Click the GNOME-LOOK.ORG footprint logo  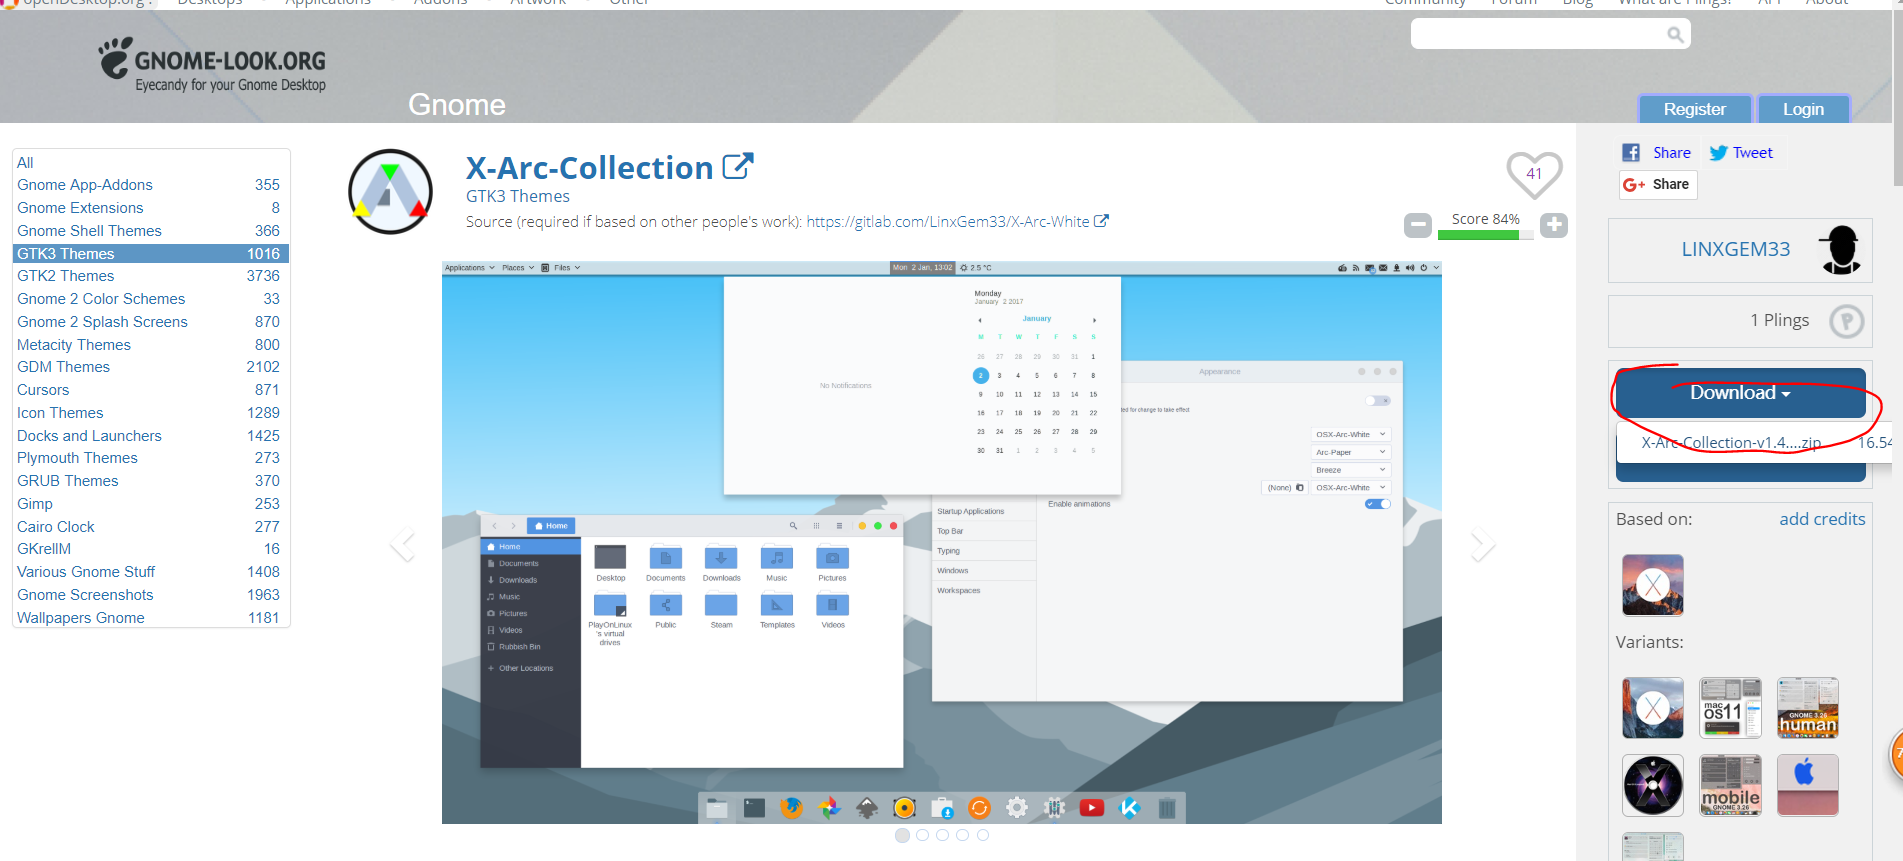pos(115,58)
